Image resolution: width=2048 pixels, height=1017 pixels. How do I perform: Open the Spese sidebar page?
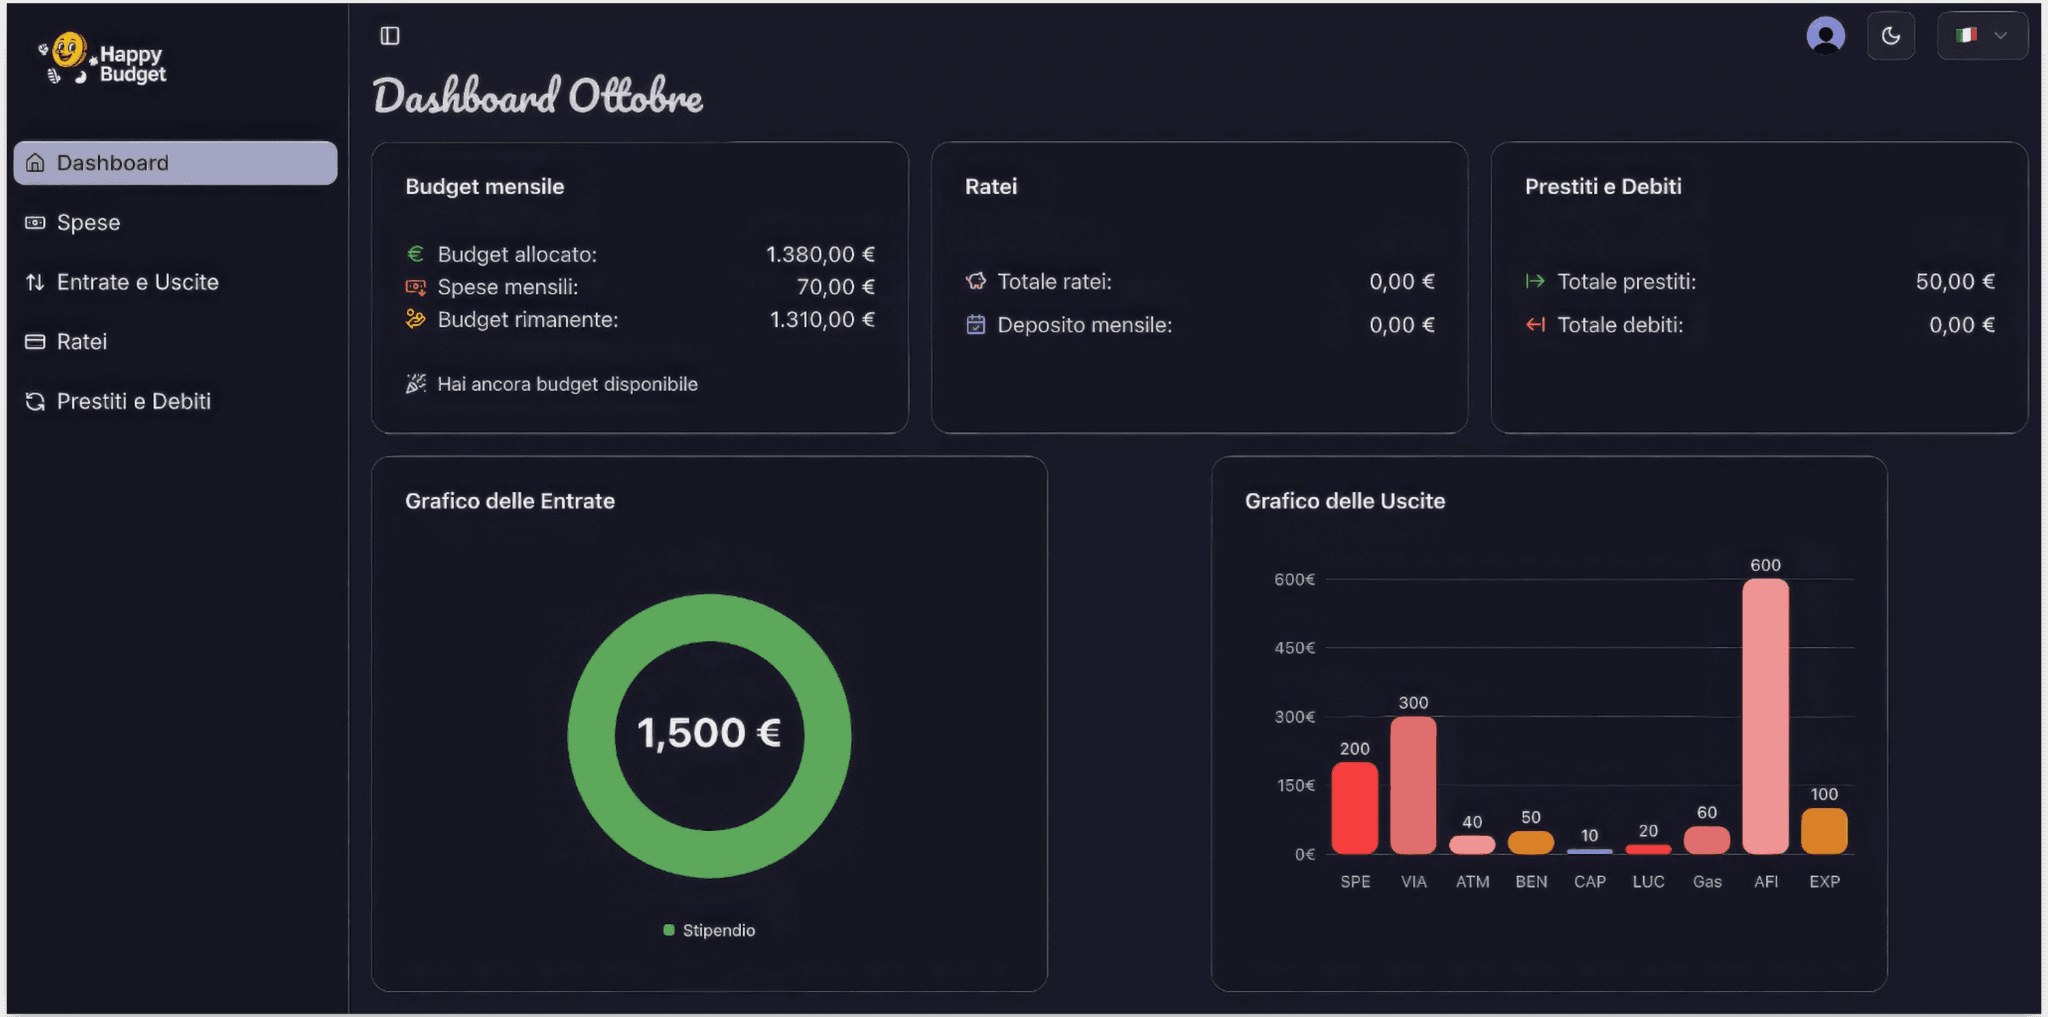tap(88, 223)
